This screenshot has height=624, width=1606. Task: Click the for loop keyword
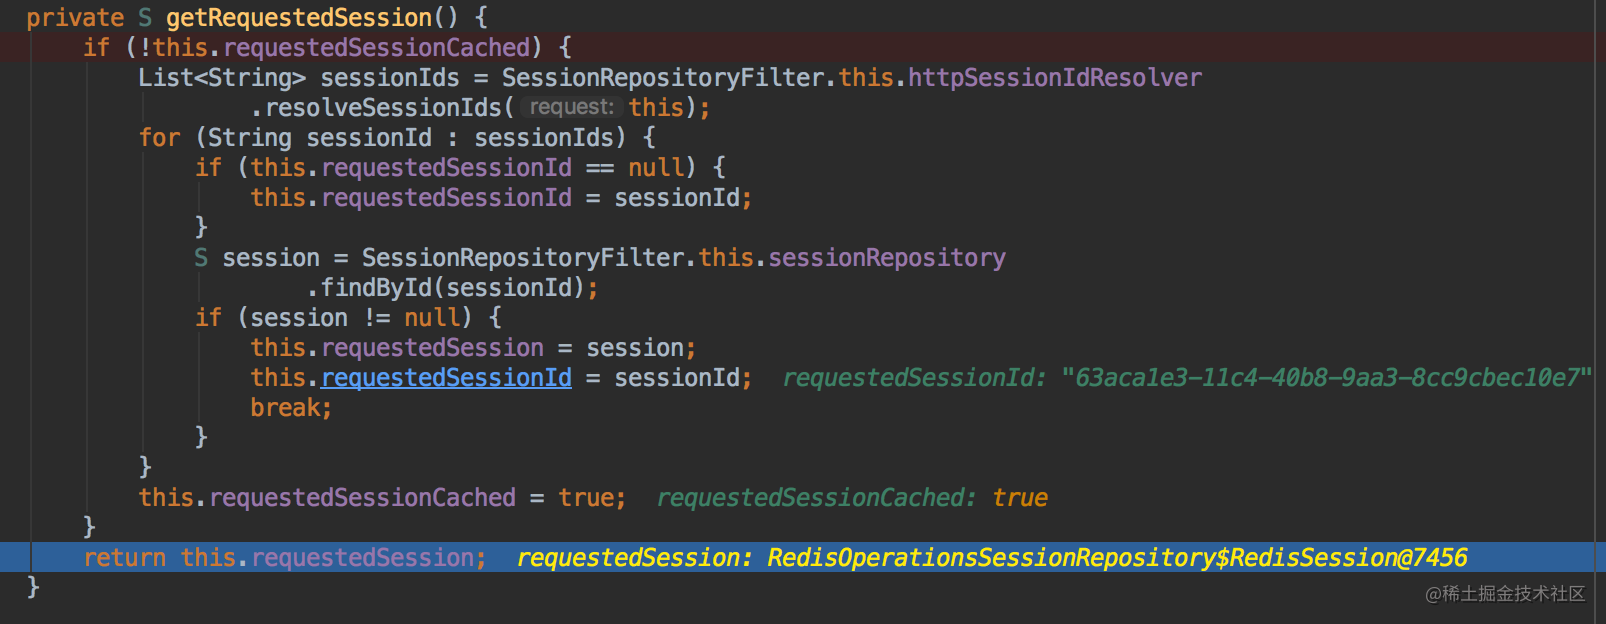[x=160, y=138]
